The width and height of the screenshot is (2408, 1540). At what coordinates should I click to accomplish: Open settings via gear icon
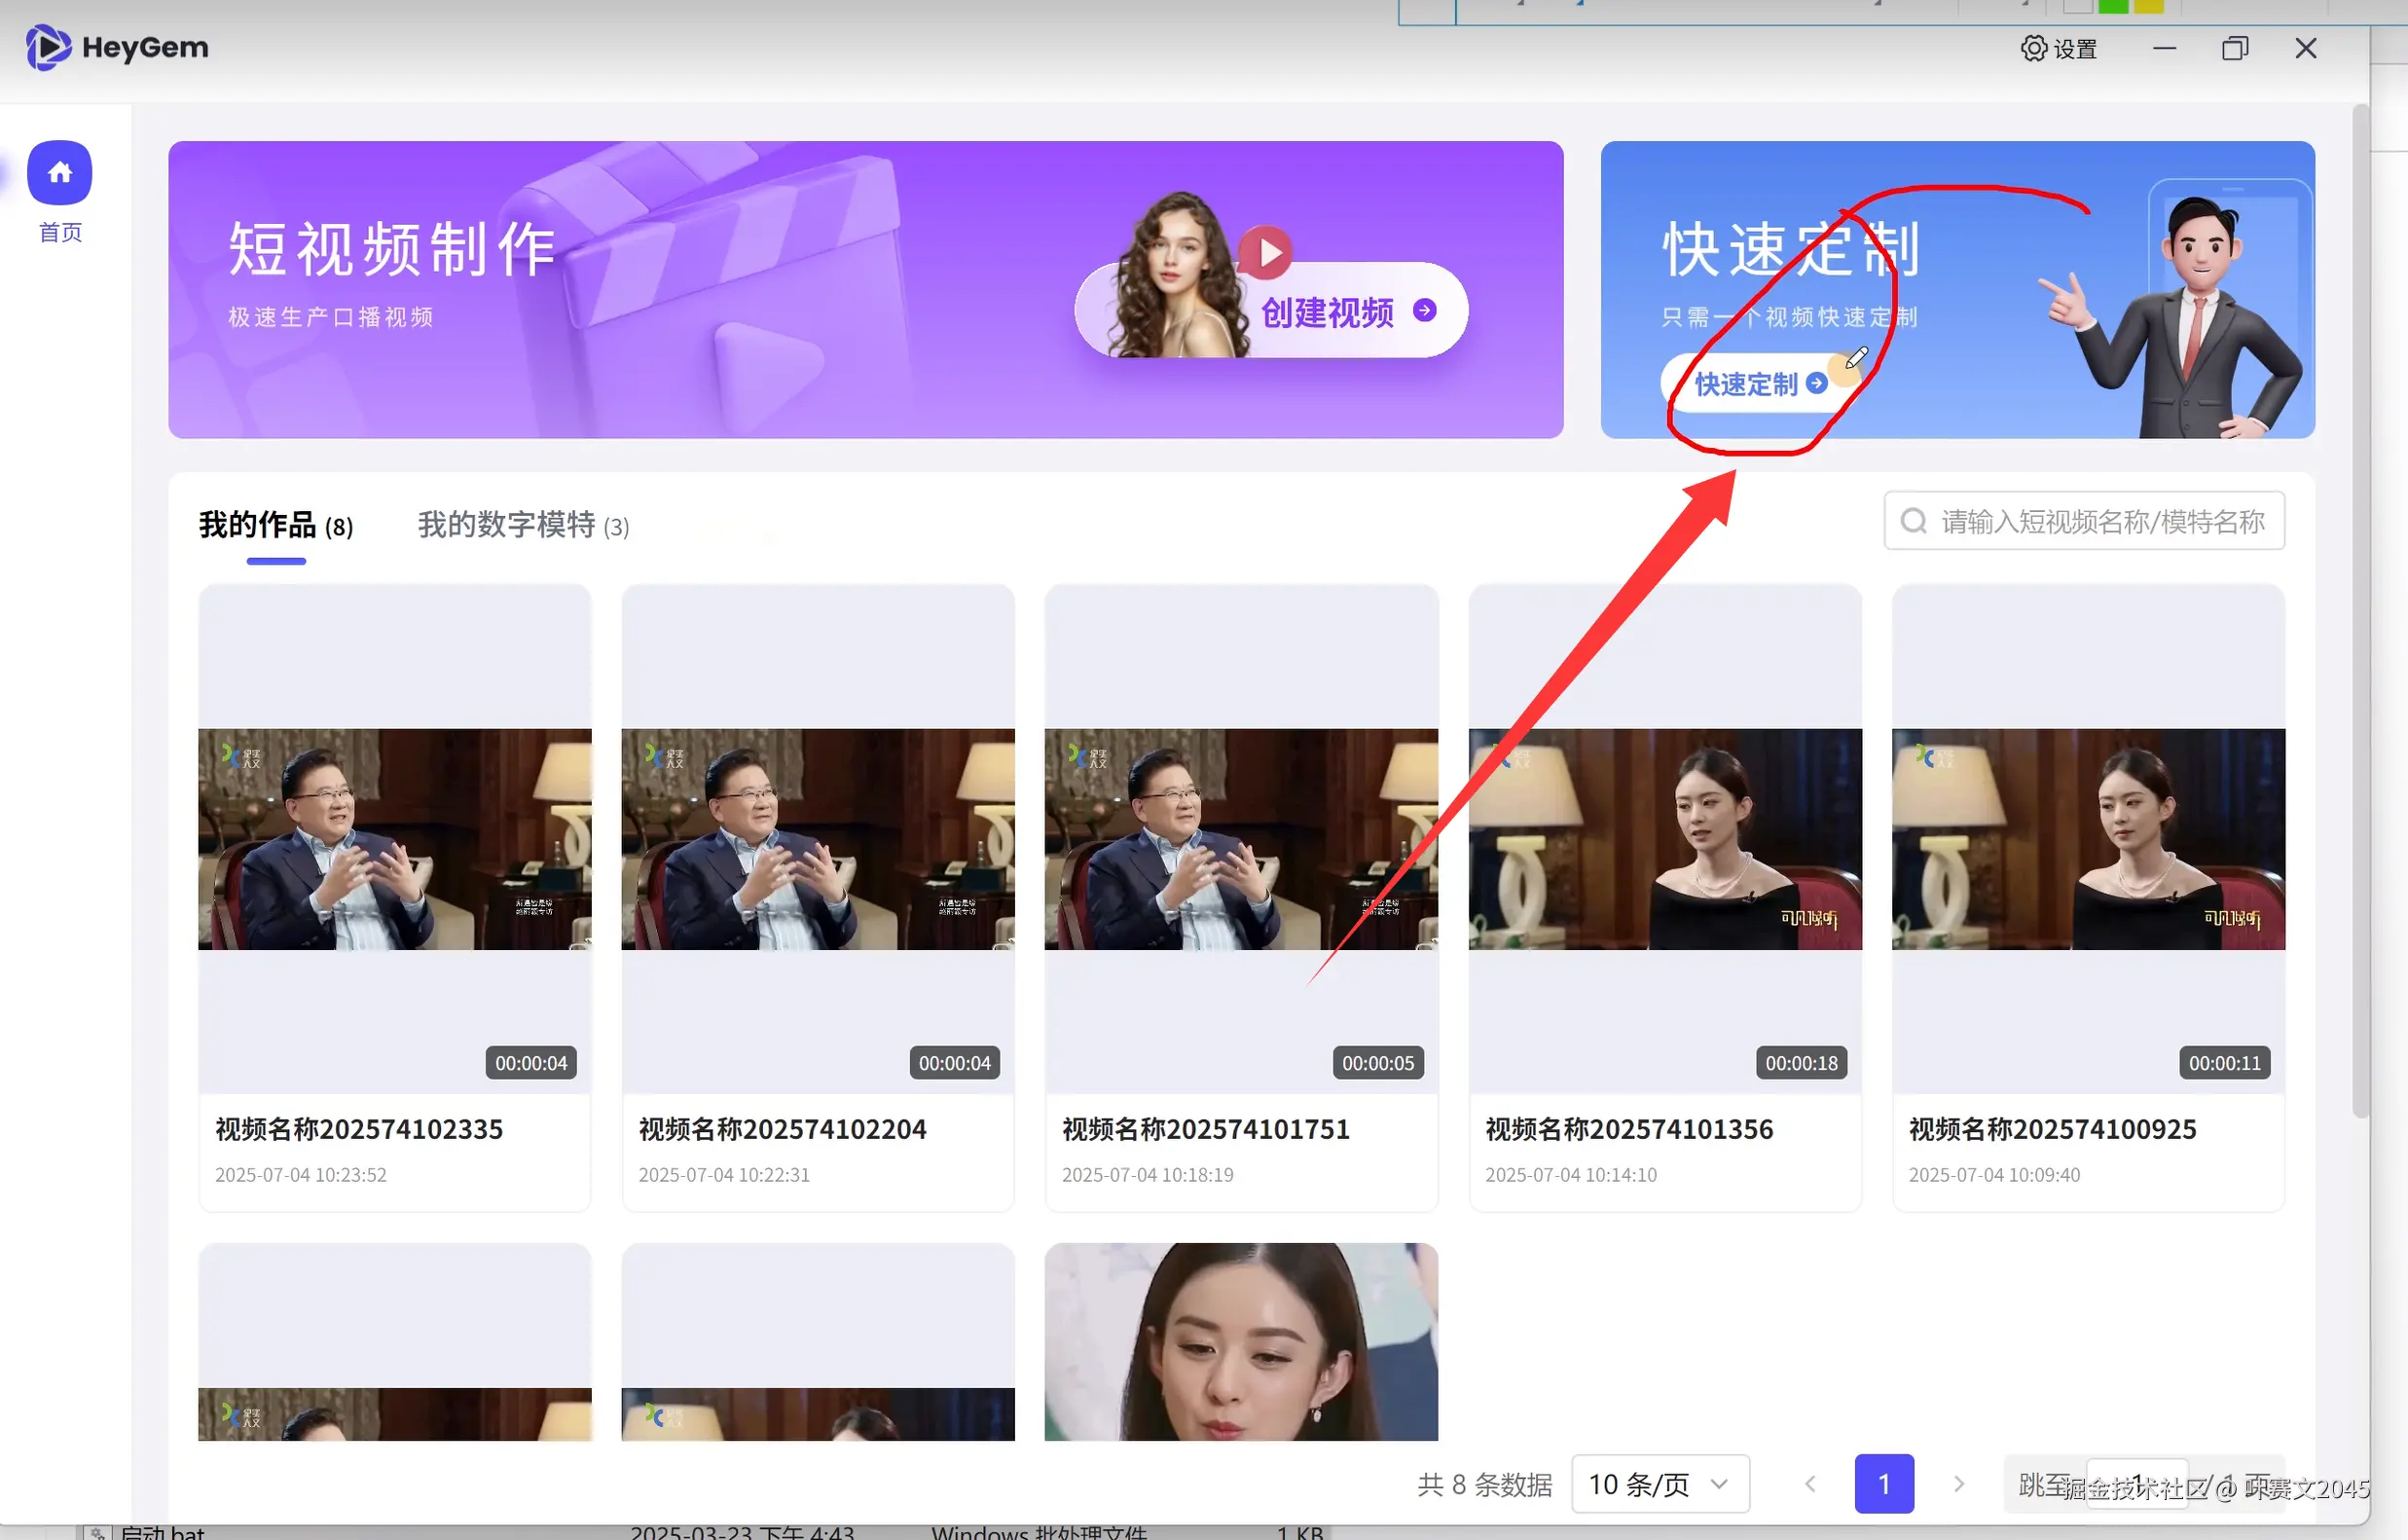click(x=2033, y=48)
